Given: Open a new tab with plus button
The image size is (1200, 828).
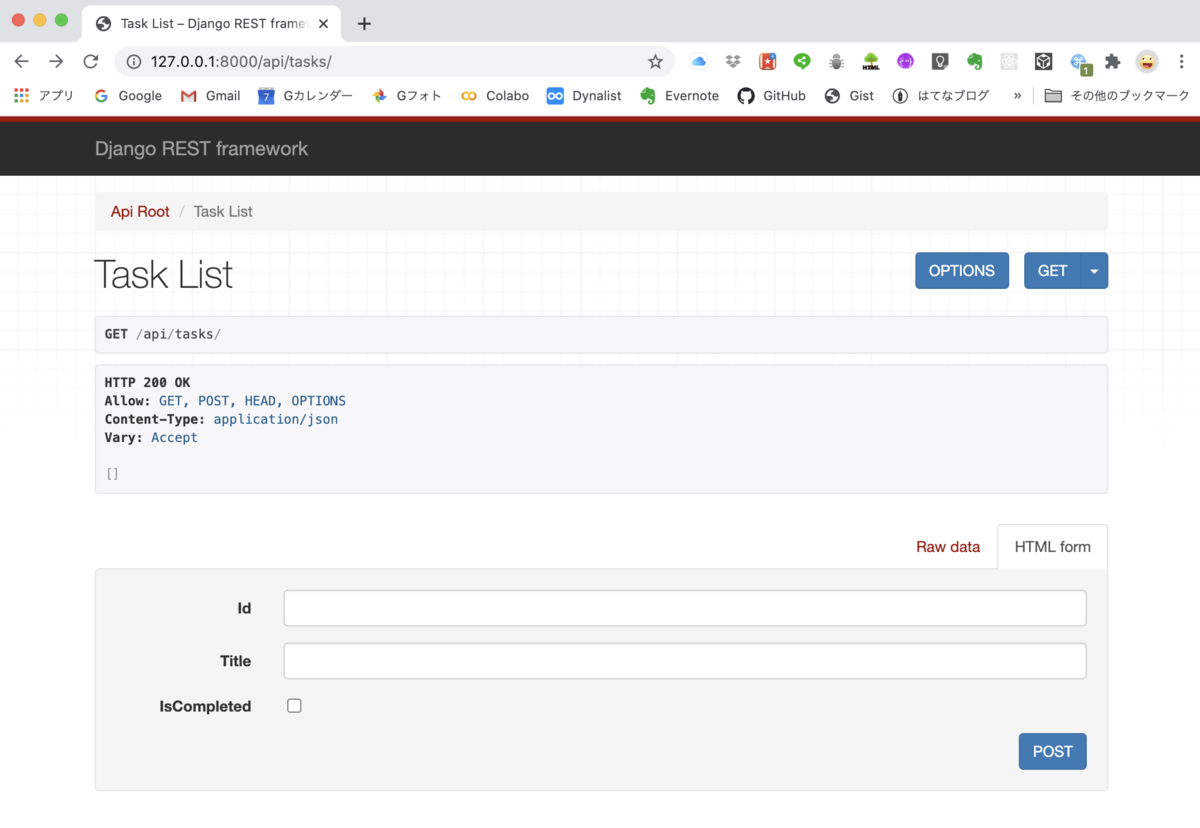Looking at the screenshot, I should pos(364,23).
